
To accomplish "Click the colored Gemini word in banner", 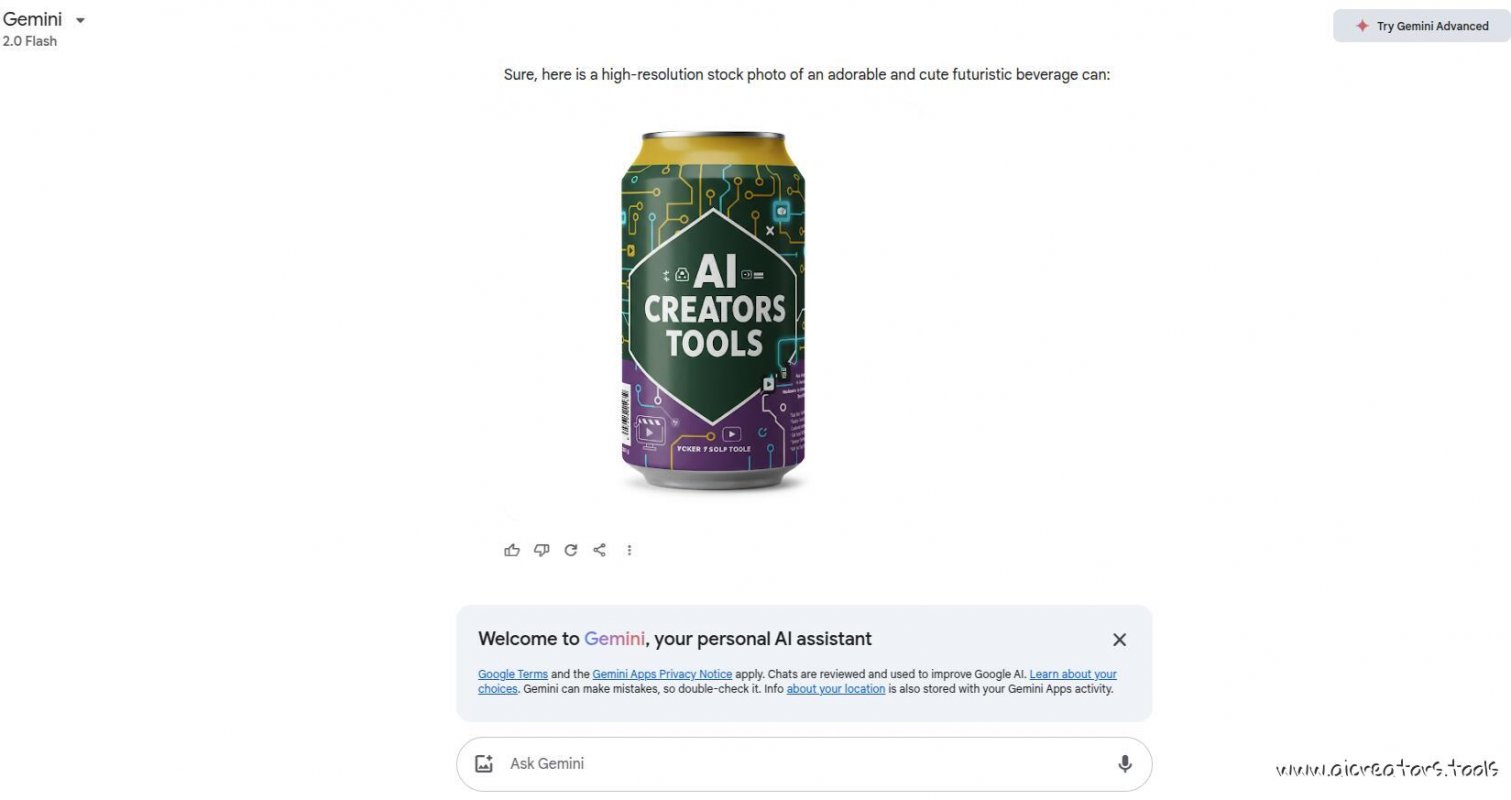I will (x=614, y=639).
